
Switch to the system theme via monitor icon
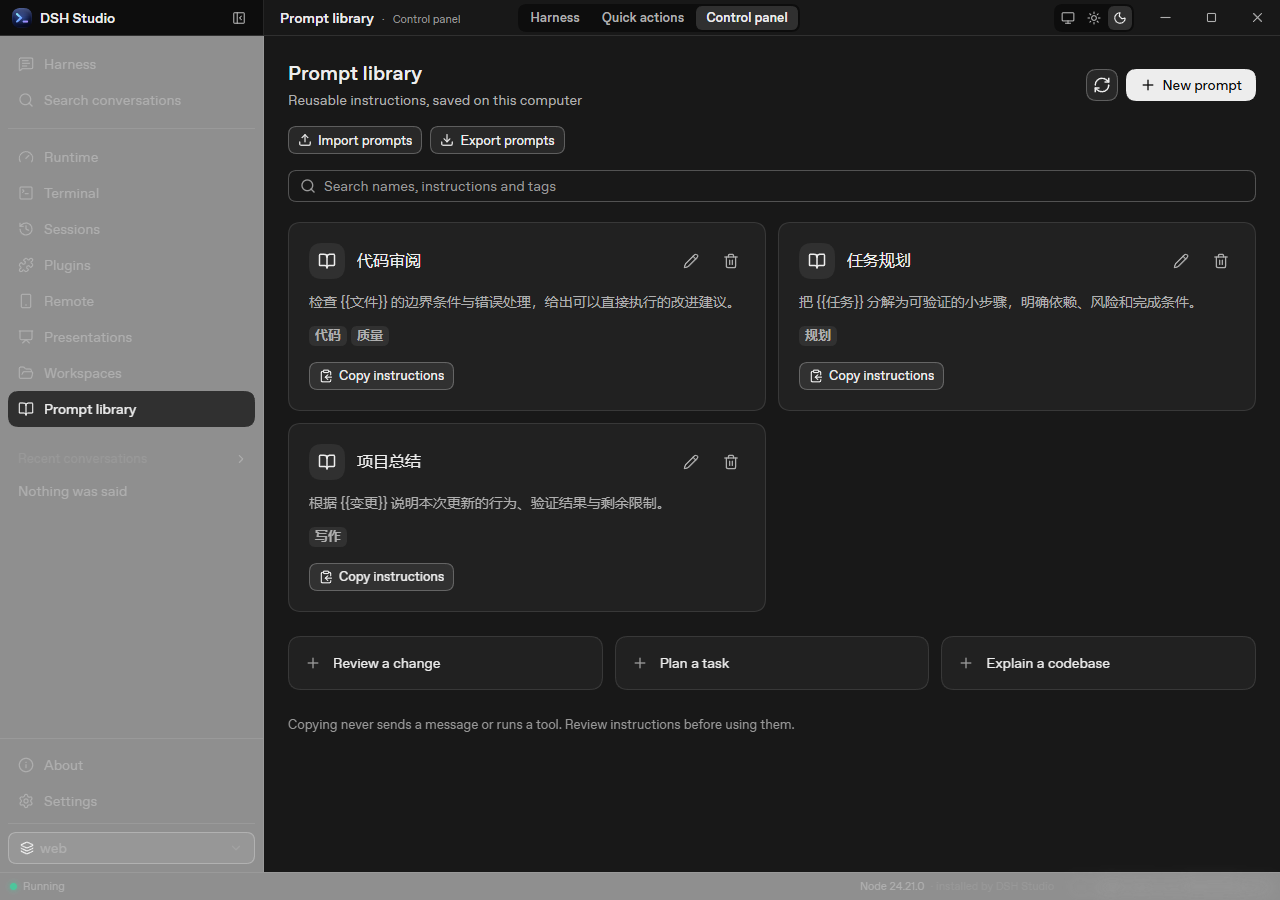pyautogui.click(x=1068, y=18)
